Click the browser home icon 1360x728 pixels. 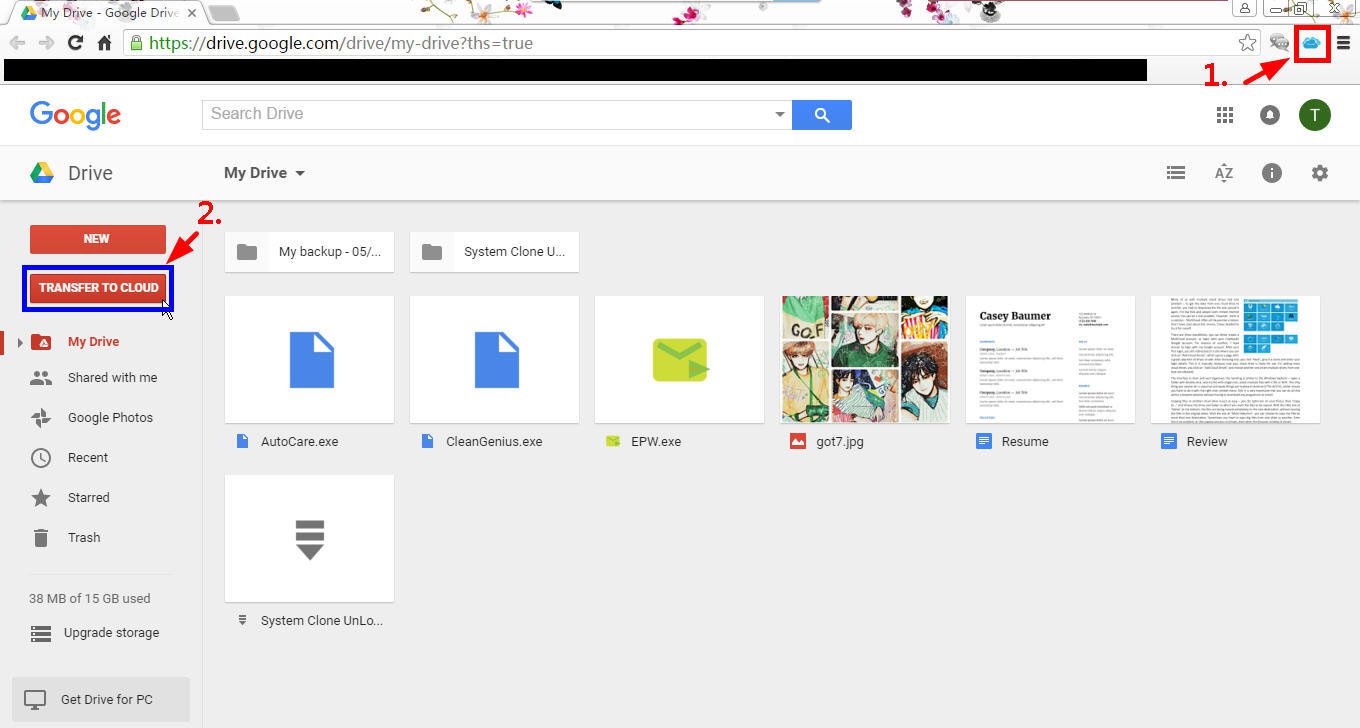coord(104,43)
